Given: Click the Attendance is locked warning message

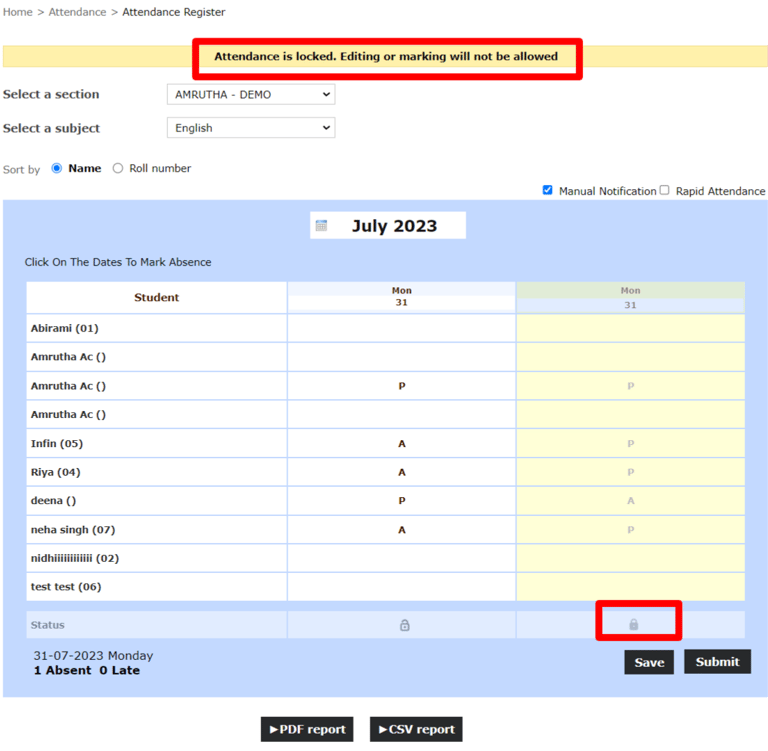Looking at the screenshot, I should (x=386, y=56).
